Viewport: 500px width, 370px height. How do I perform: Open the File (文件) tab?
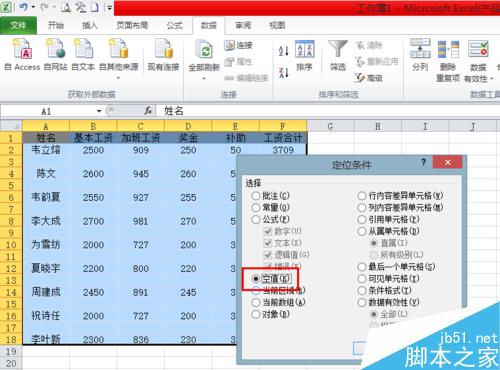coord(18,25)
